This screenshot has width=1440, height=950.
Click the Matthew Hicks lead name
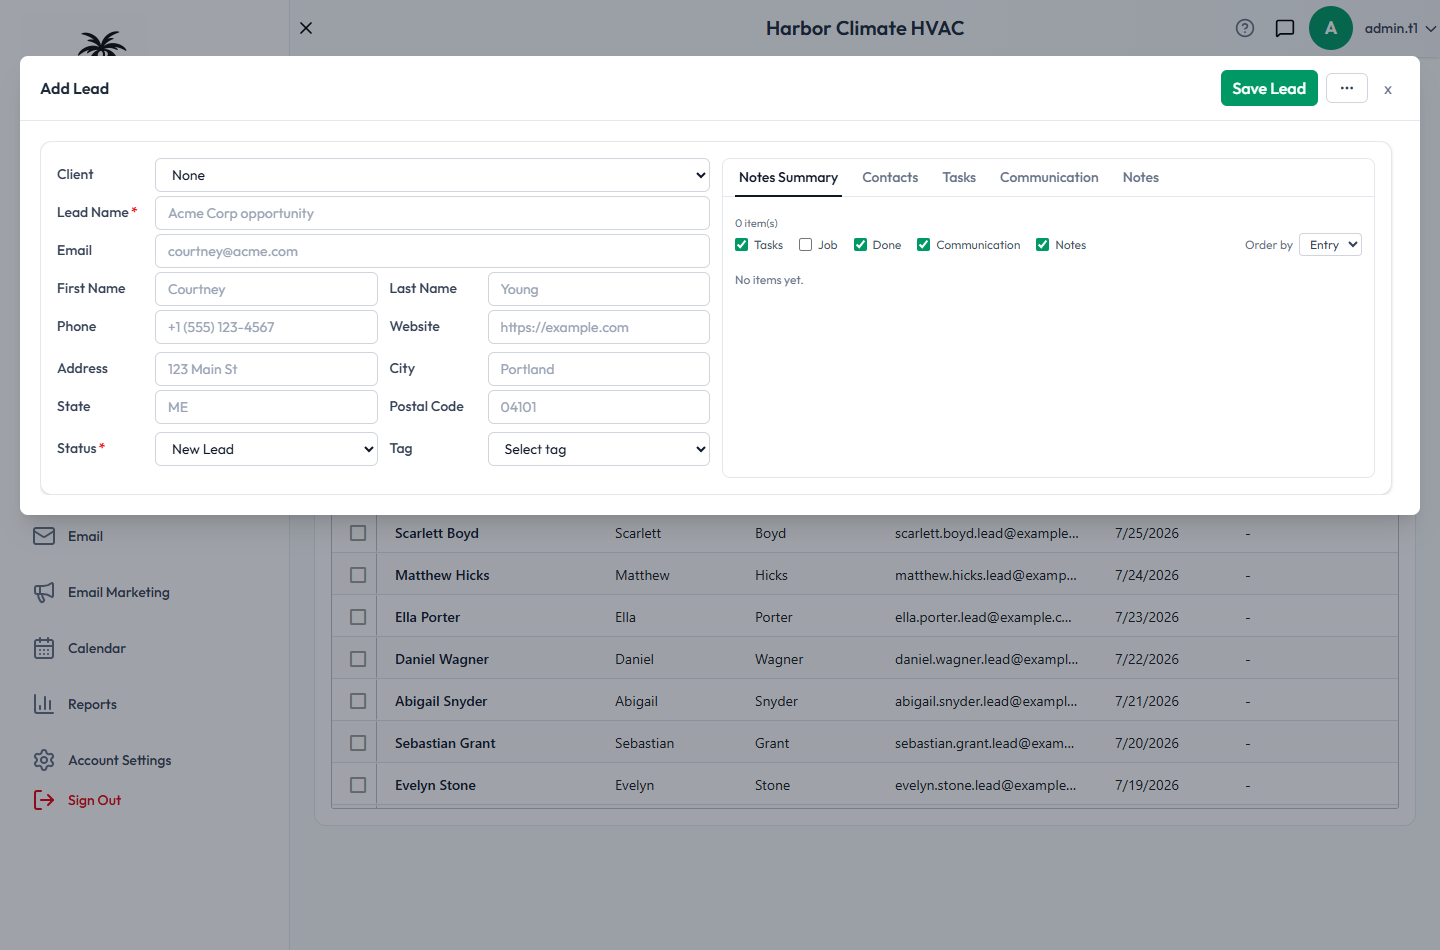pos(442,575)
